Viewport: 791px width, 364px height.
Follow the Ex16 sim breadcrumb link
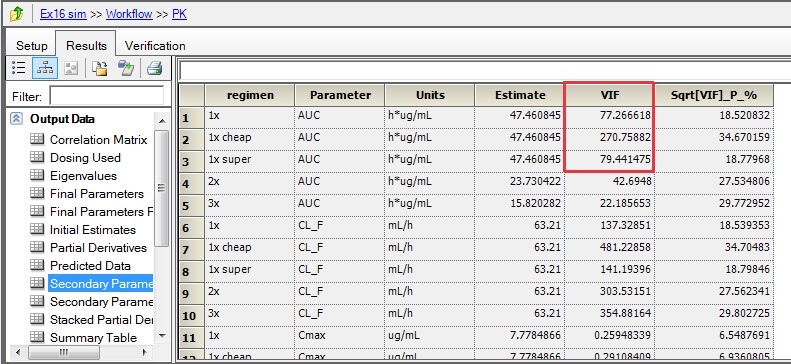pos(63,14)
